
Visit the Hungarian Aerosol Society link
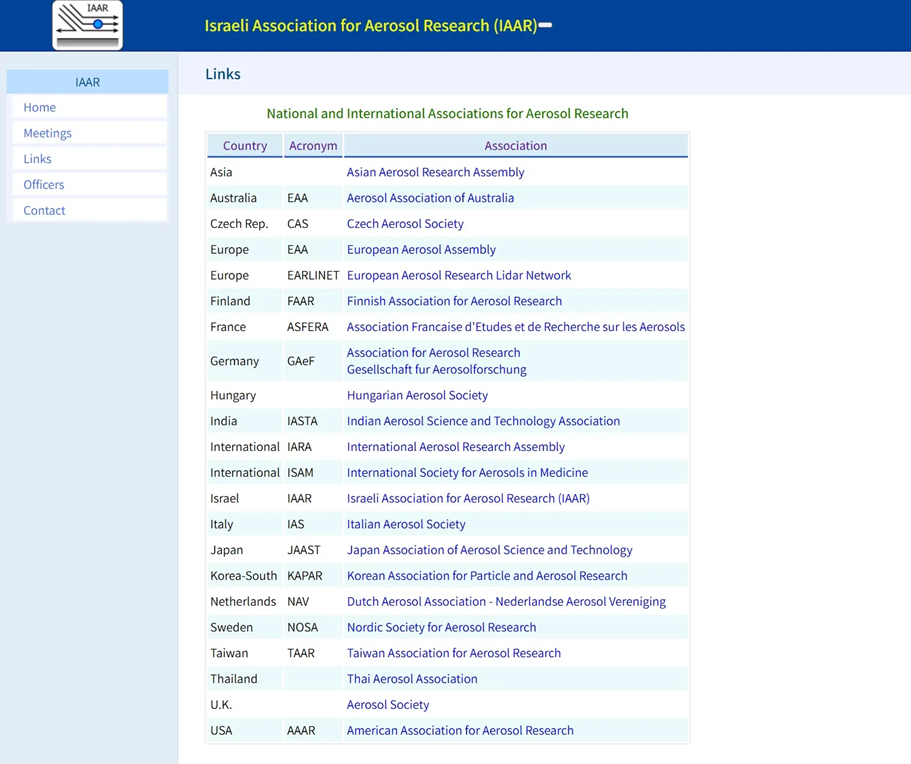pos(417,395)
